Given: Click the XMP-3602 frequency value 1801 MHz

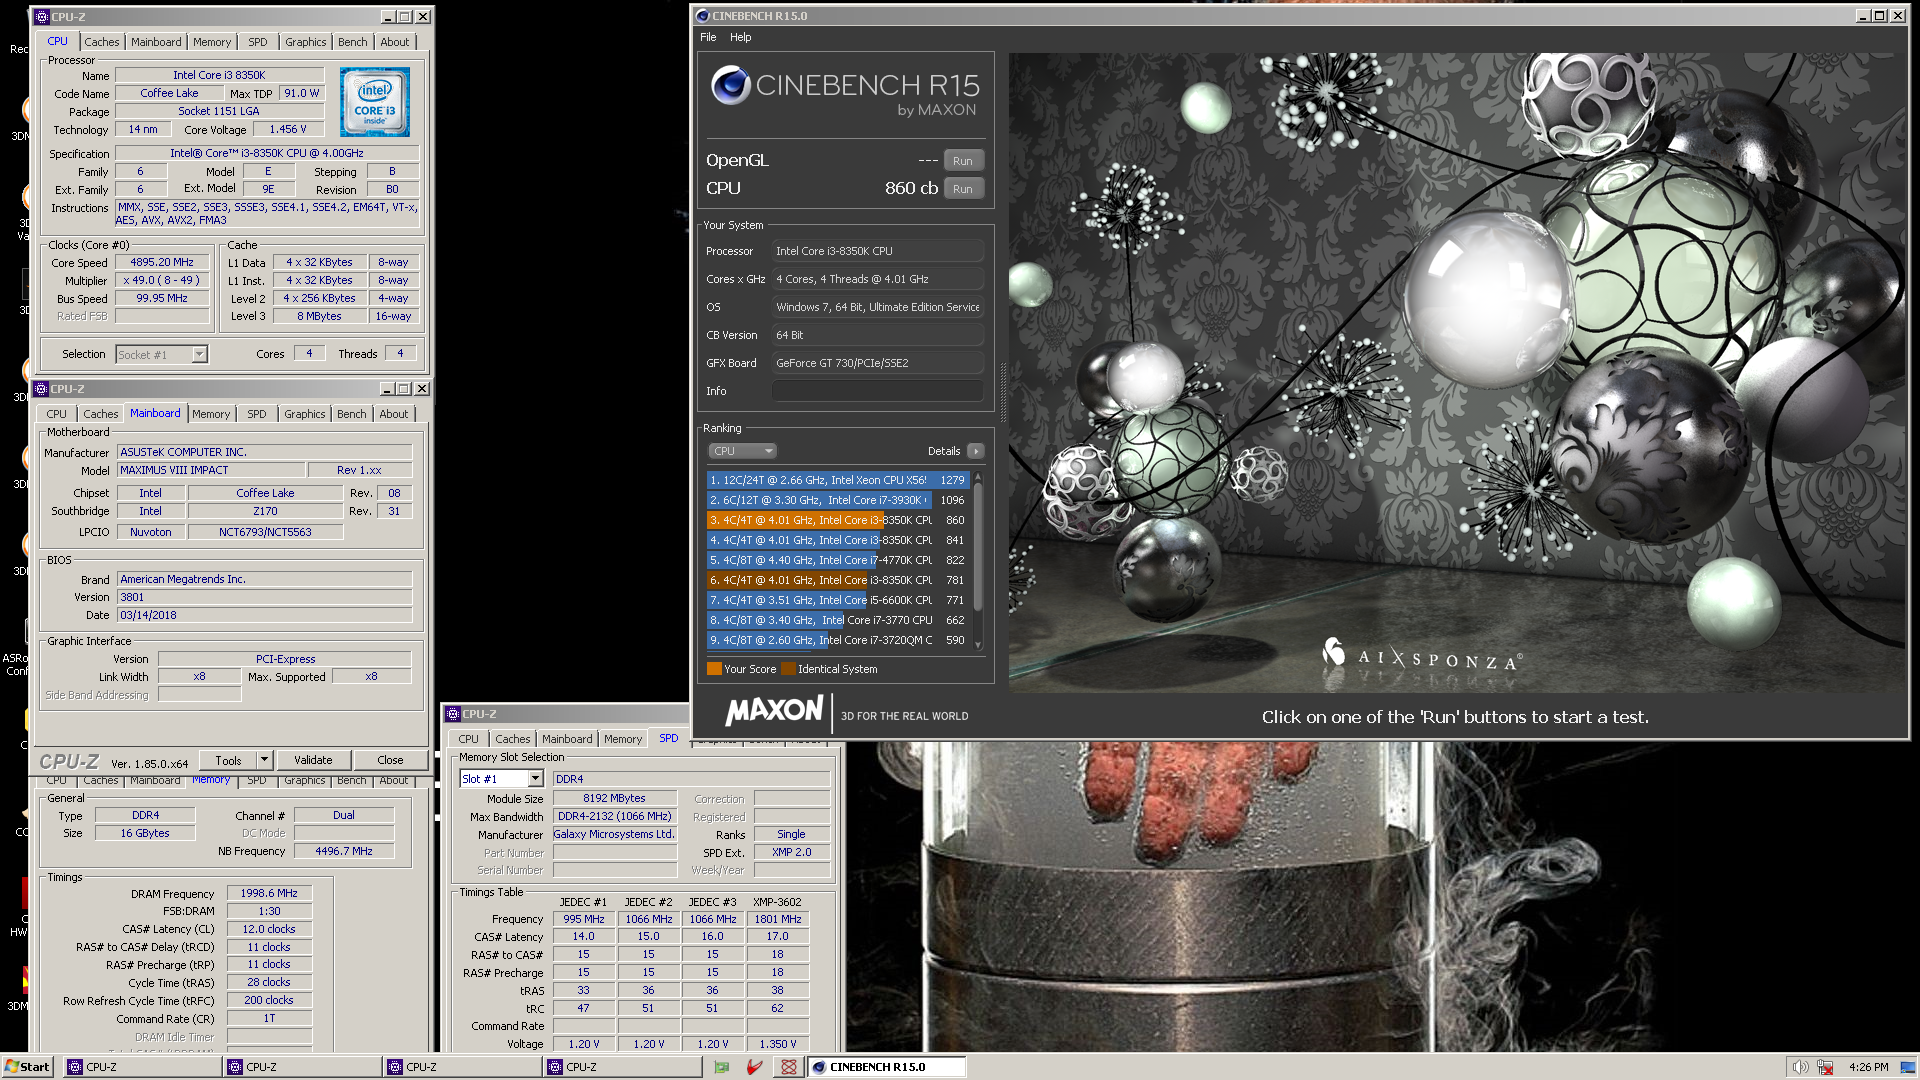Looking at the screenshot, I should (x=777, y=919).
